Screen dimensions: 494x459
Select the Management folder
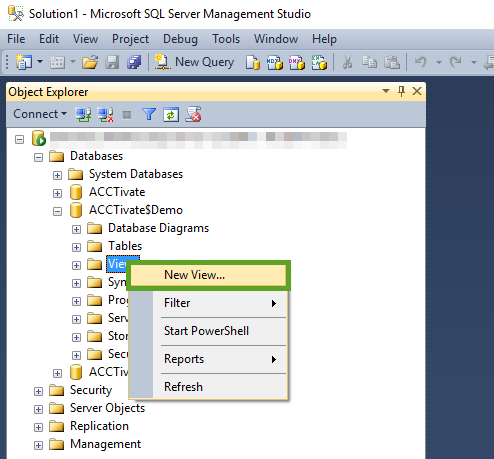[105, 444]
